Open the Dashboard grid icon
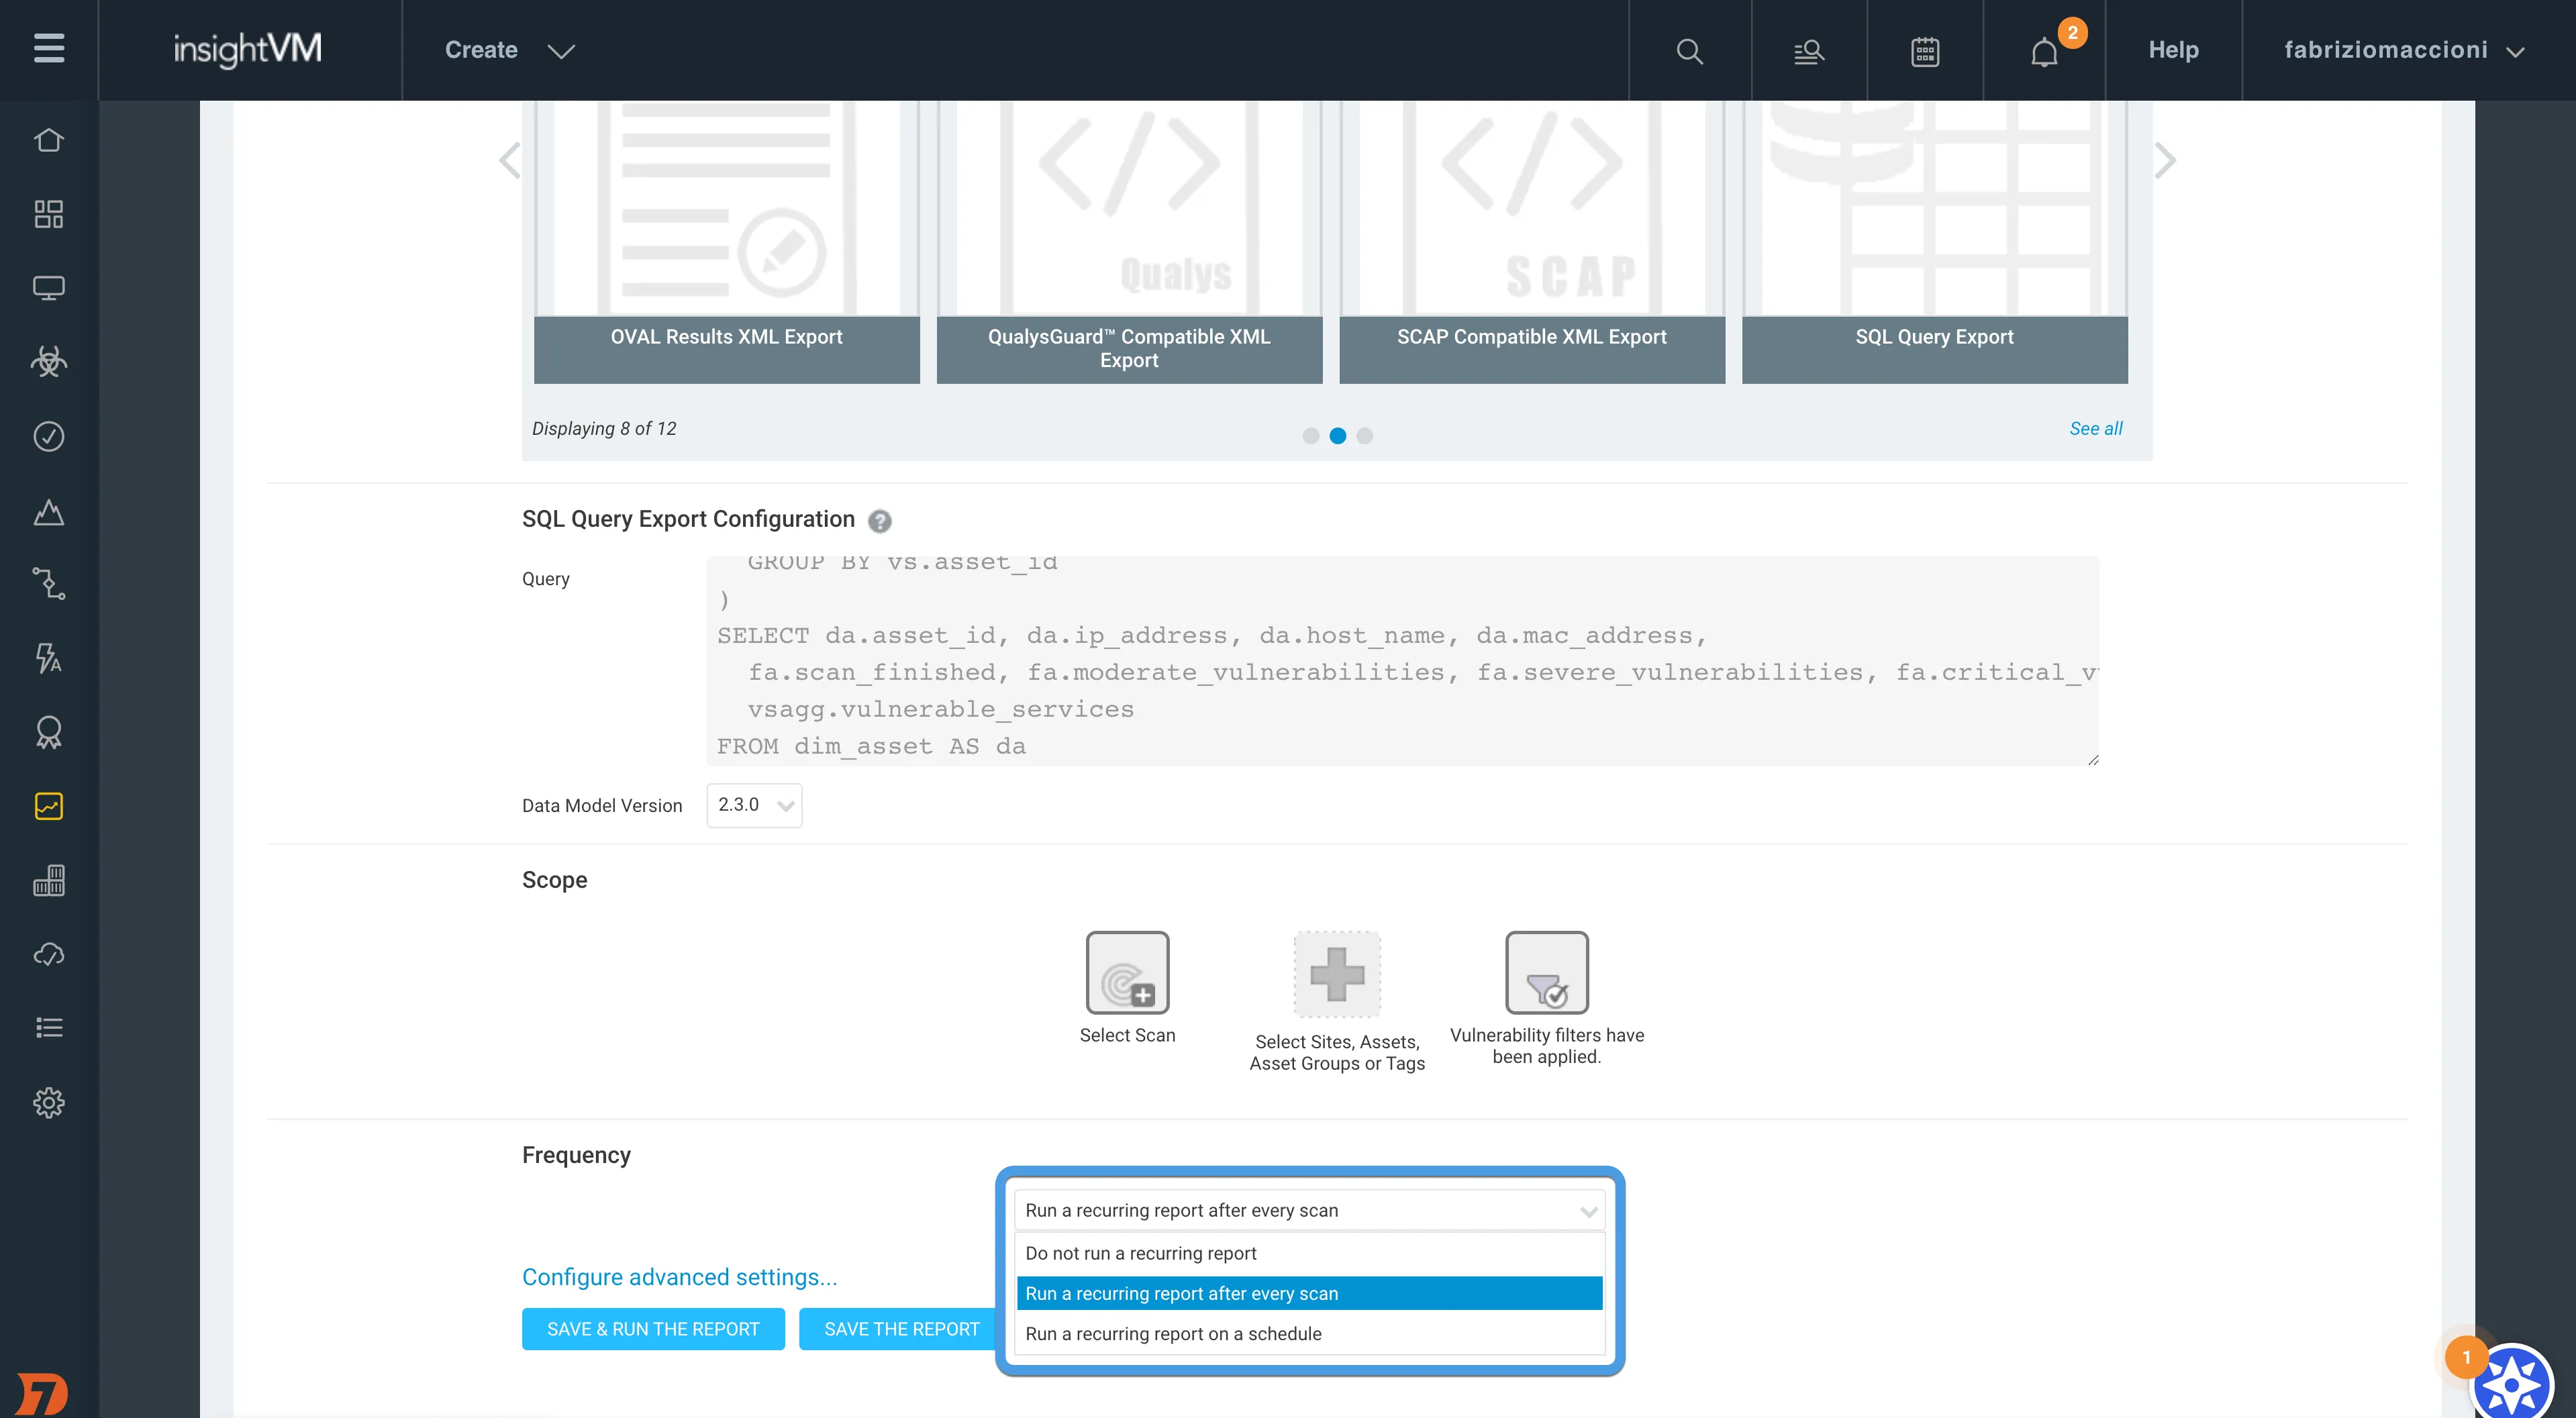Screen dimensions: 2576x1418 pyautogui.click(x=49, y=214)
